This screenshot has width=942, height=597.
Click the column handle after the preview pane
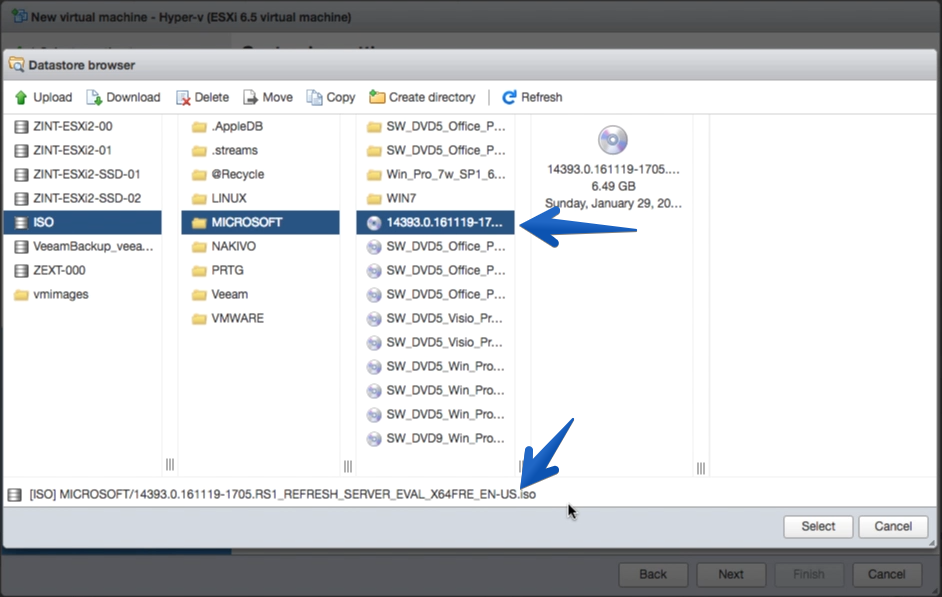[x=700, y=468]
